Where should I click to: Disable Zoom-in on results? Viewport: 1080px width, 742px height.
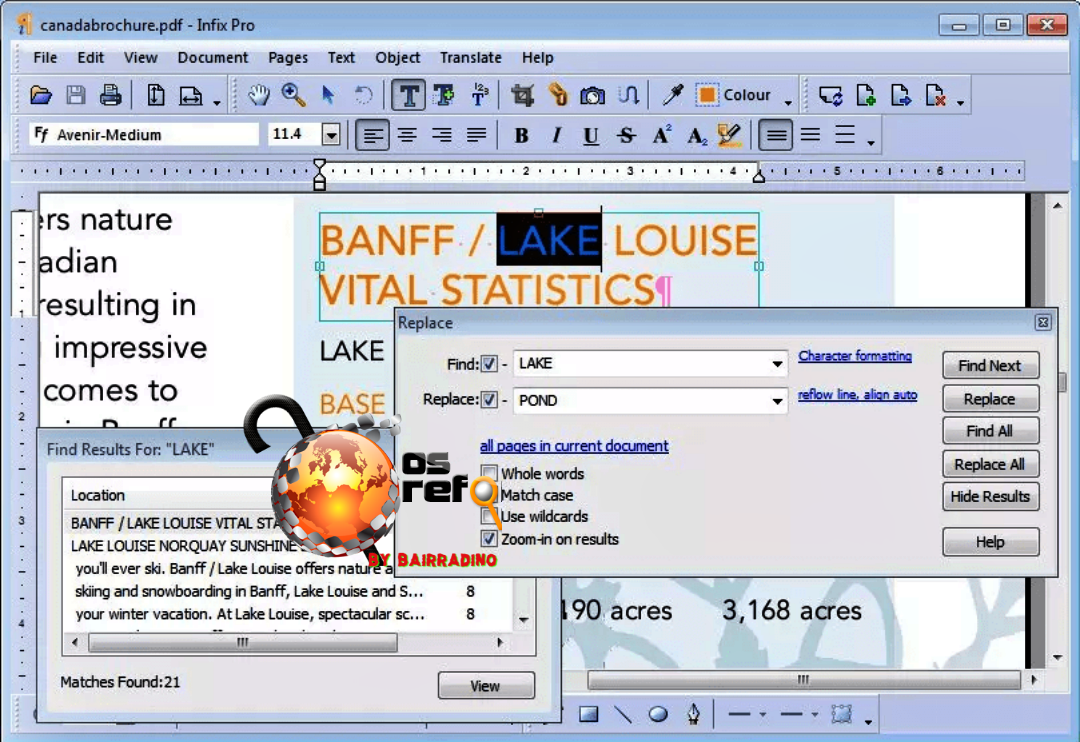(489, 539)
